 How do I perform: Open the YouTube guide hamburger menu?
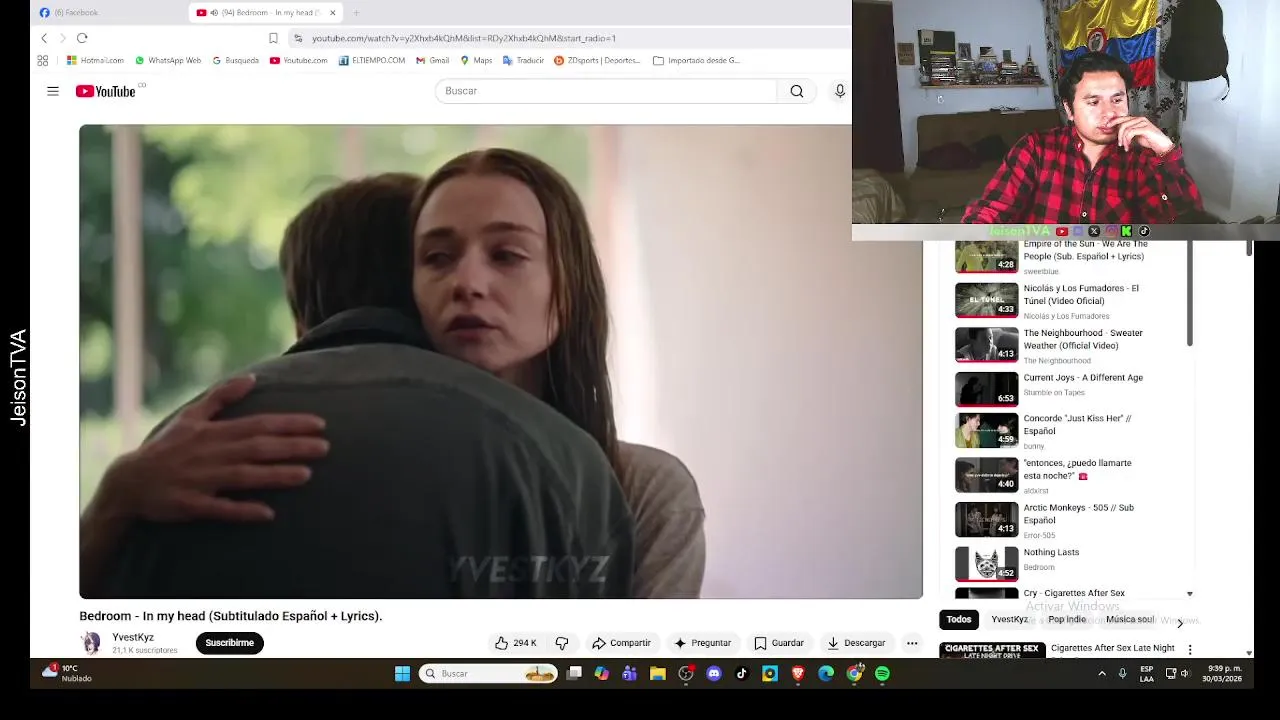[53, 91]
